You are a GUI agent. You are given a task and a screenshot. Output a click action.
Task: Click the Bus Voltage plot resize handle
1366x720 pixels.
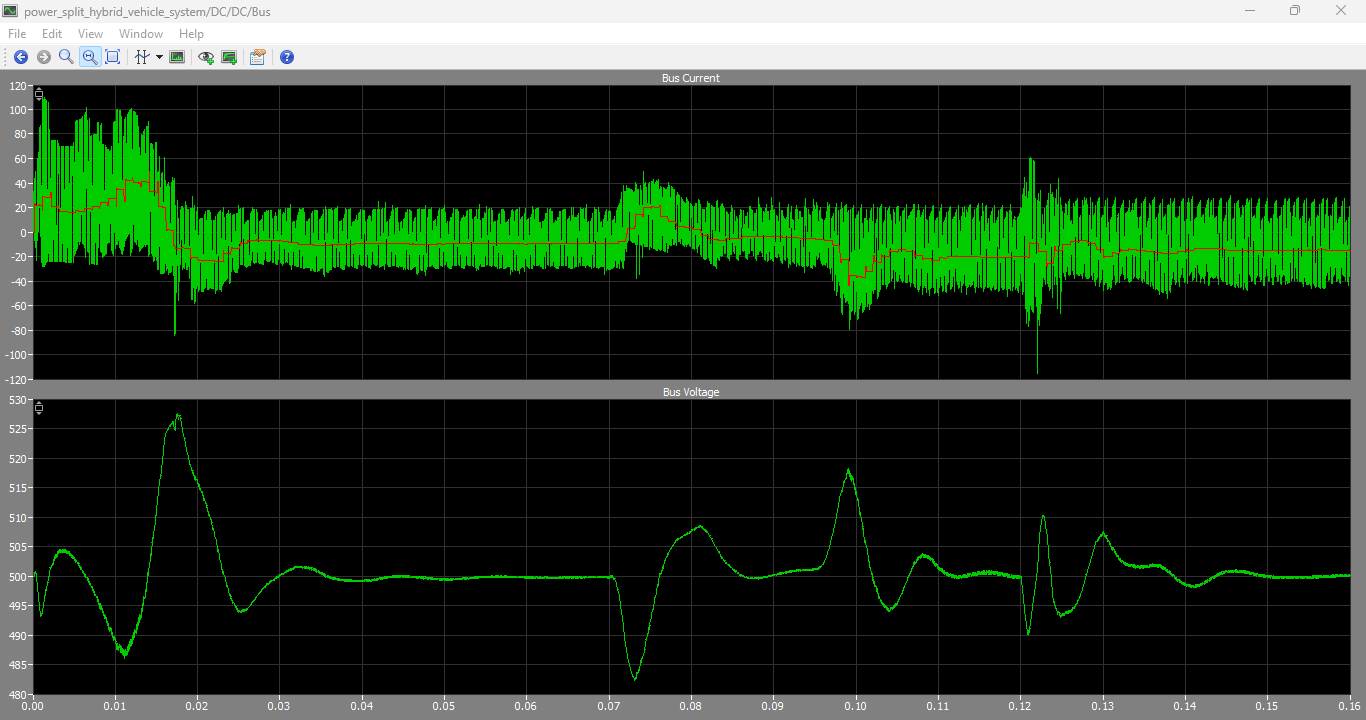(x=39, y=408)
